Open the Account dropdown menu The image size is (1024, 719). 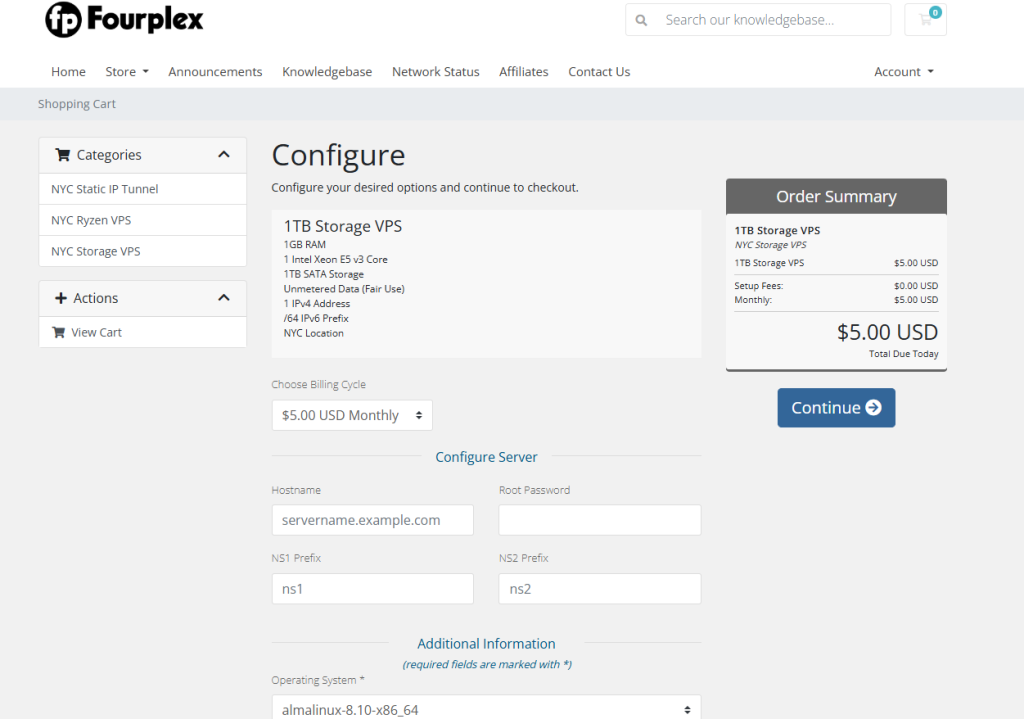point(903,72)
